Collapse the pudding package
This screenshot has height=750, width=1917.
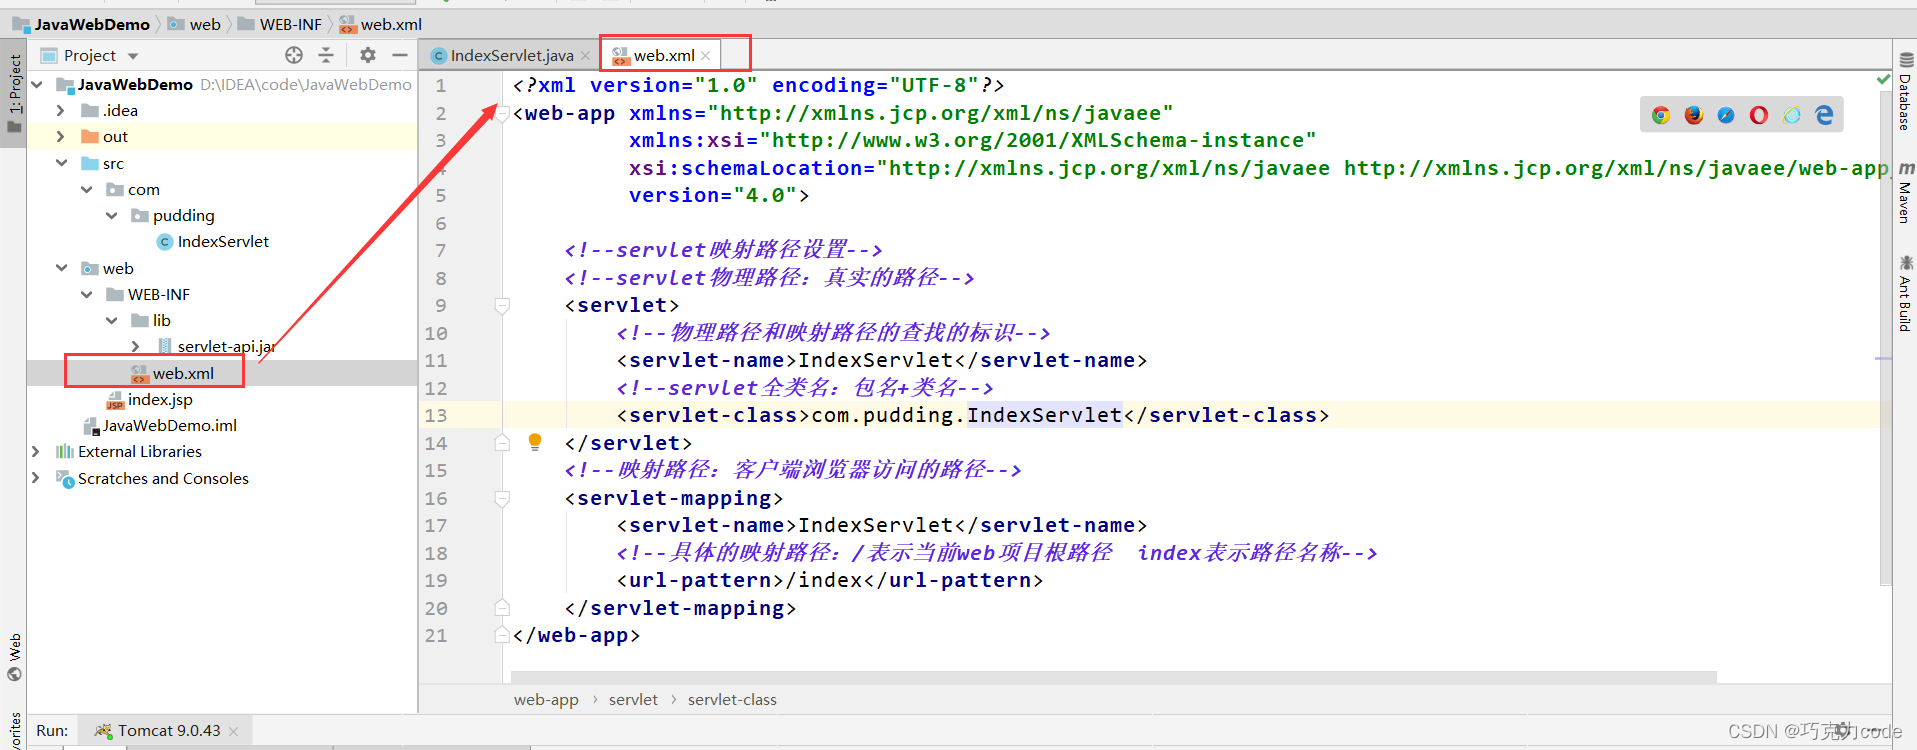pyautogui.click(x=111, y=215)
